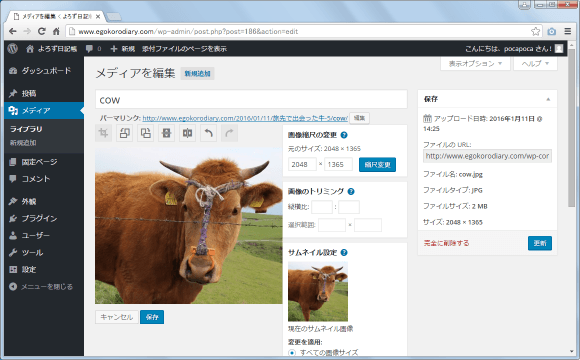Flip image vertically icon
This screenshot has width=580, height=360.
tap(167, 133)
